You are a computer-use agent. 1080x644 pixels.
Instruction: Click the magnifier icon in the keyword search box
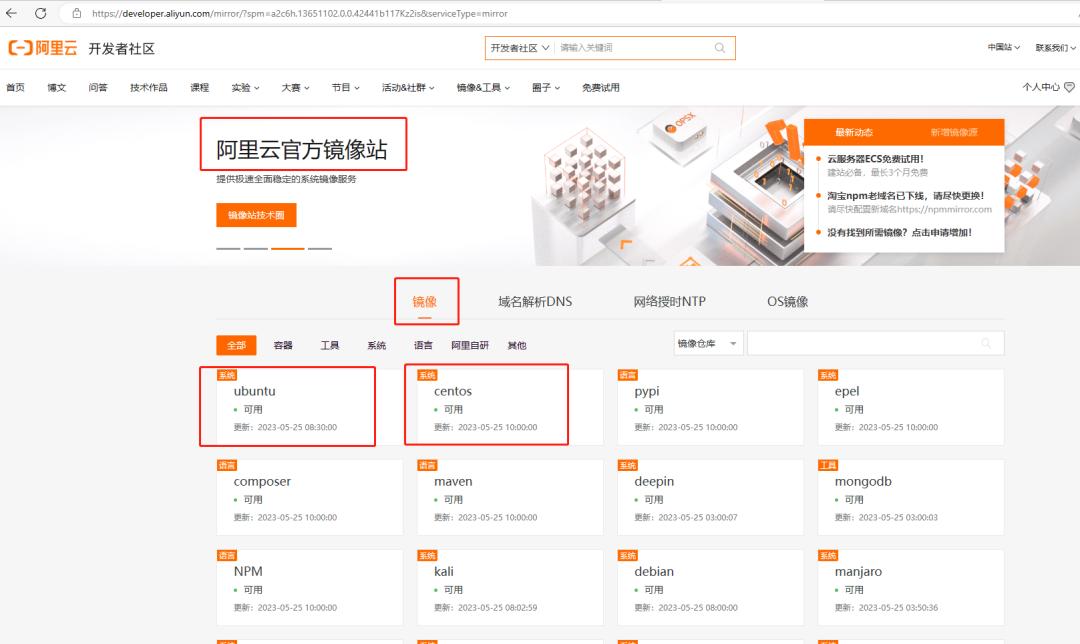click(x=719, y=47)
